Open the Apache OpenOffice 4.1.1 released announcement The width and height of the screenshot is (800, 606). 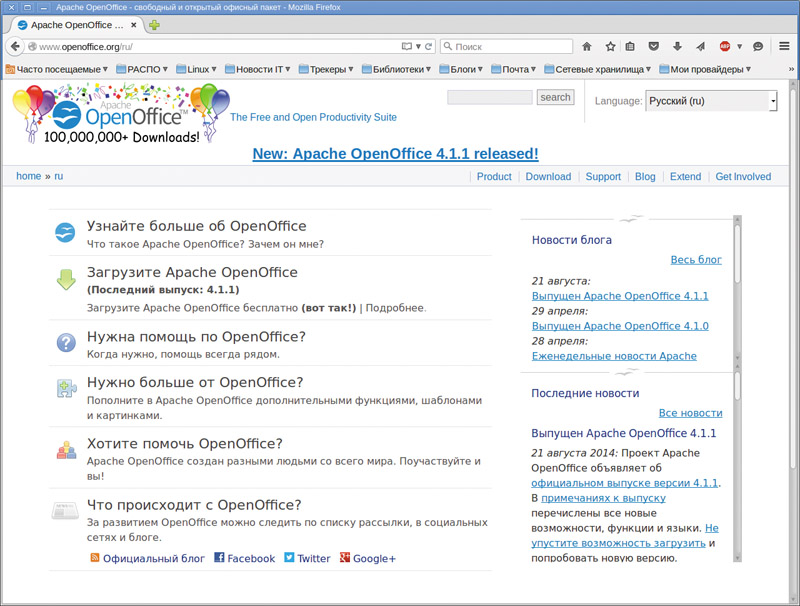(395, 154)
